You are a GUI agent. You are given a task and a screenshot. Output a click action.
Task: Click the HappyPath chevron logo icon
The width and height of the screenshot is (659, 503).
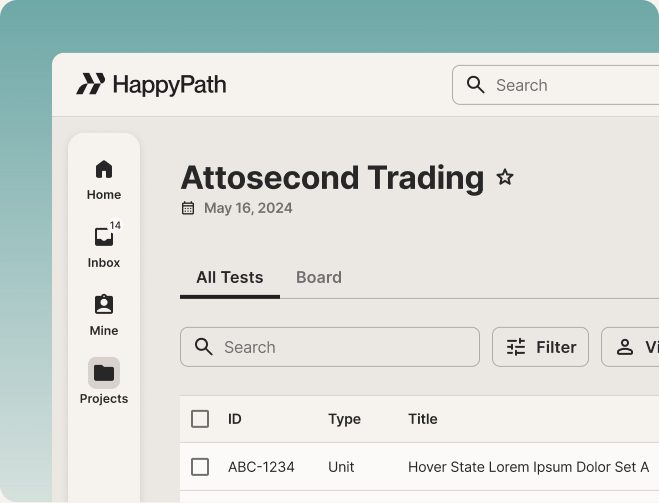[90, 84]
